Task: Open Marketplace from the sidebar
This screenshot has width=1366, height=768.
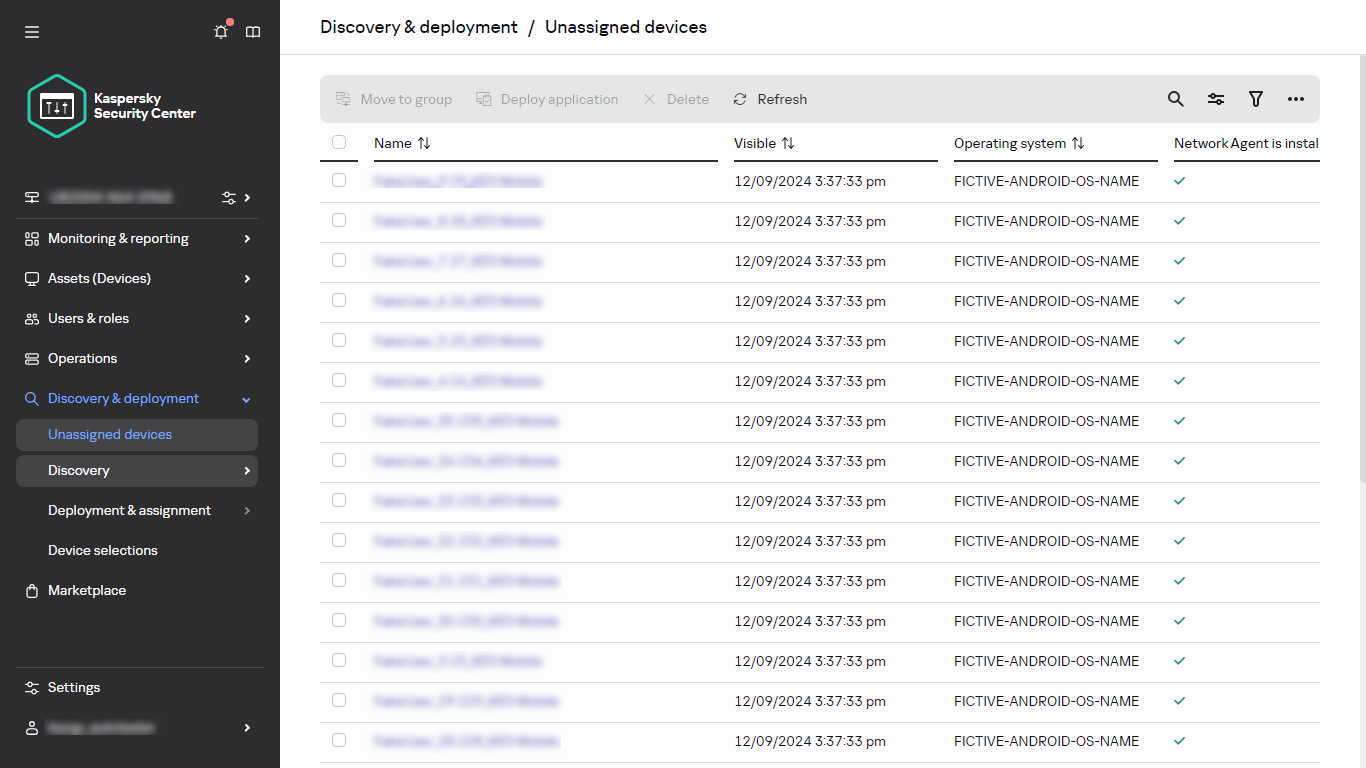Action: (x=86, y=590)
